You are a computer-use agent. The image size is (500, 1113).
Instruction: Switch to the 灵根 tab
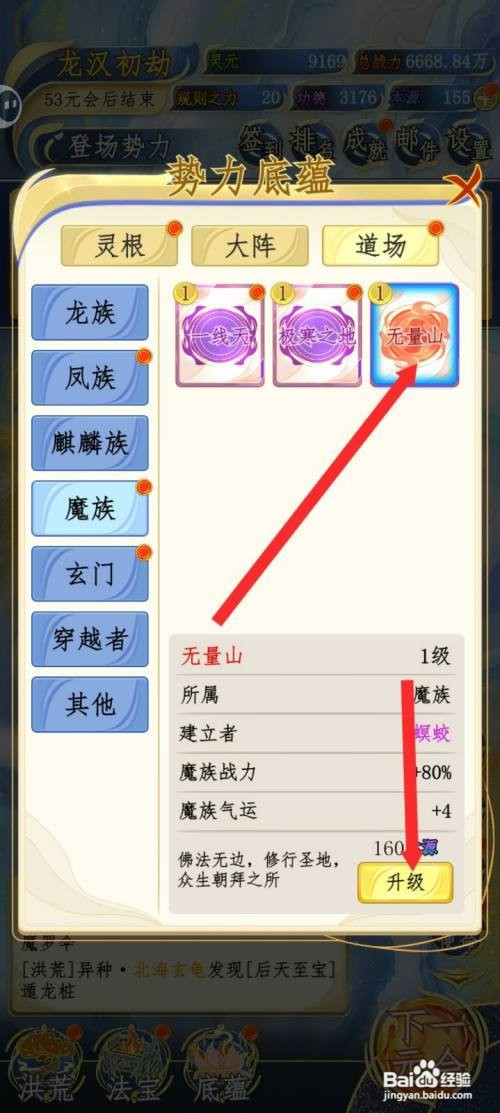[119, 246]
